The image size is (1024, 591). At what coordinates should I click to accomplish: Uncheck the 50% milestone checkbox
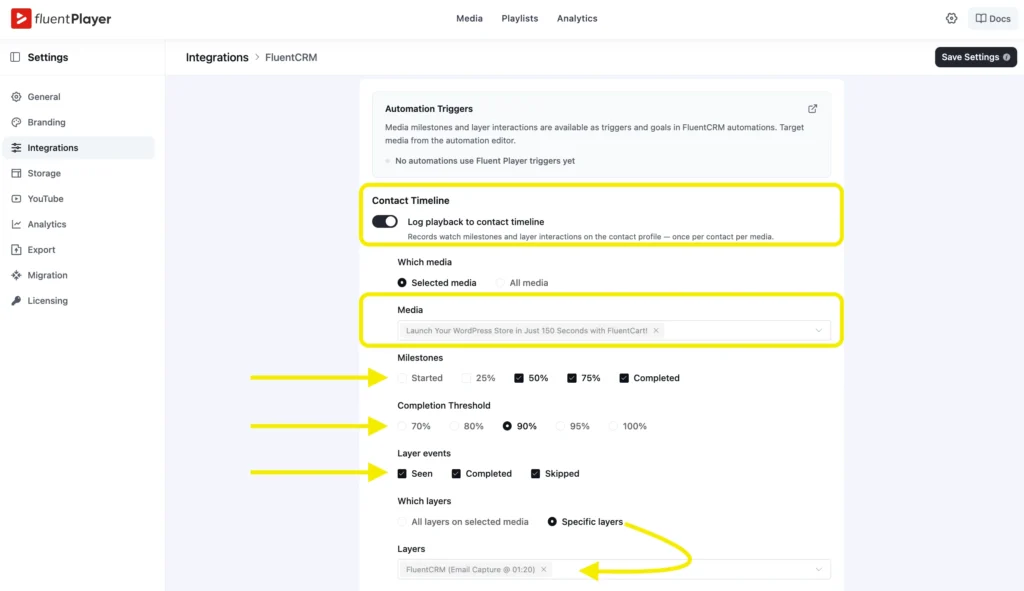pyautogui.click(x=519, y=378)
